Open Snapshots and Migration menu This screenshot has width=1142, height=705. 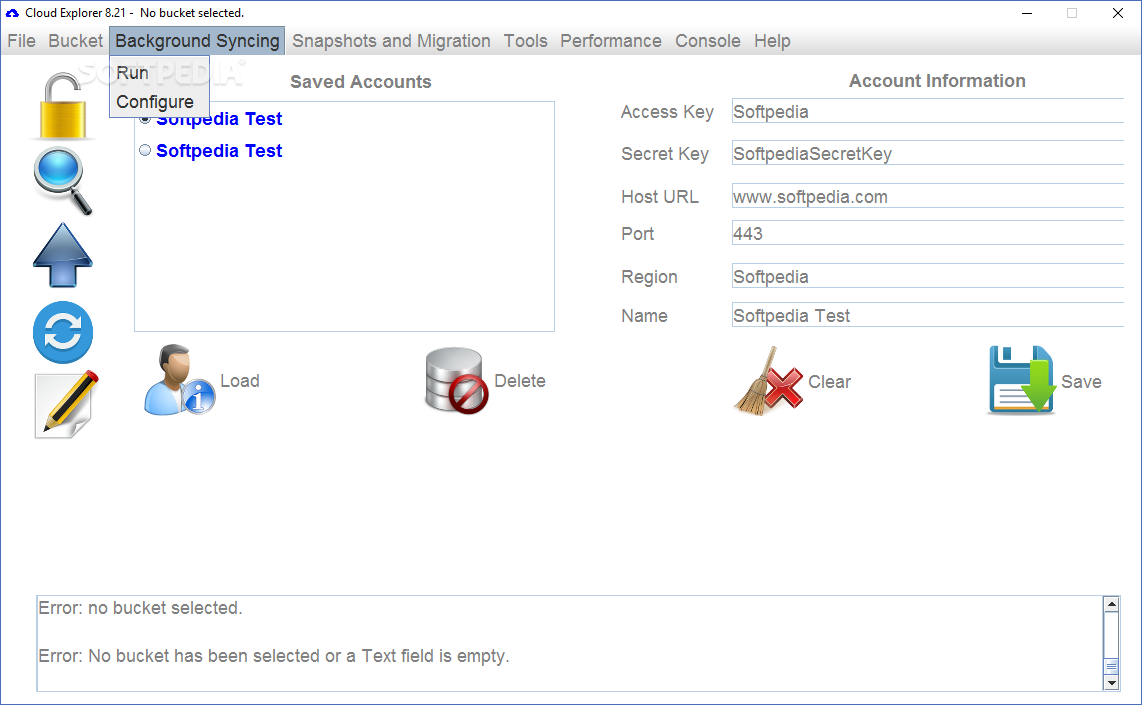point(391,41)
